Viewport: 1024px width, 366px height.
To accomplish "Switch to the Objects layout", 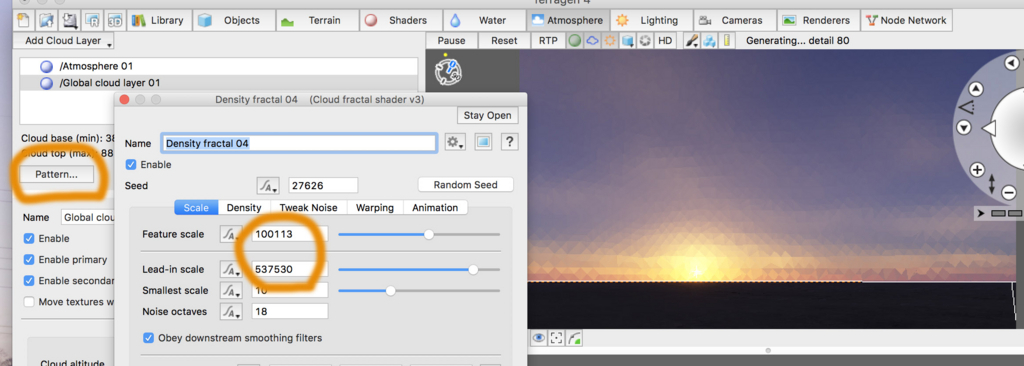I will tap(234, 20).
